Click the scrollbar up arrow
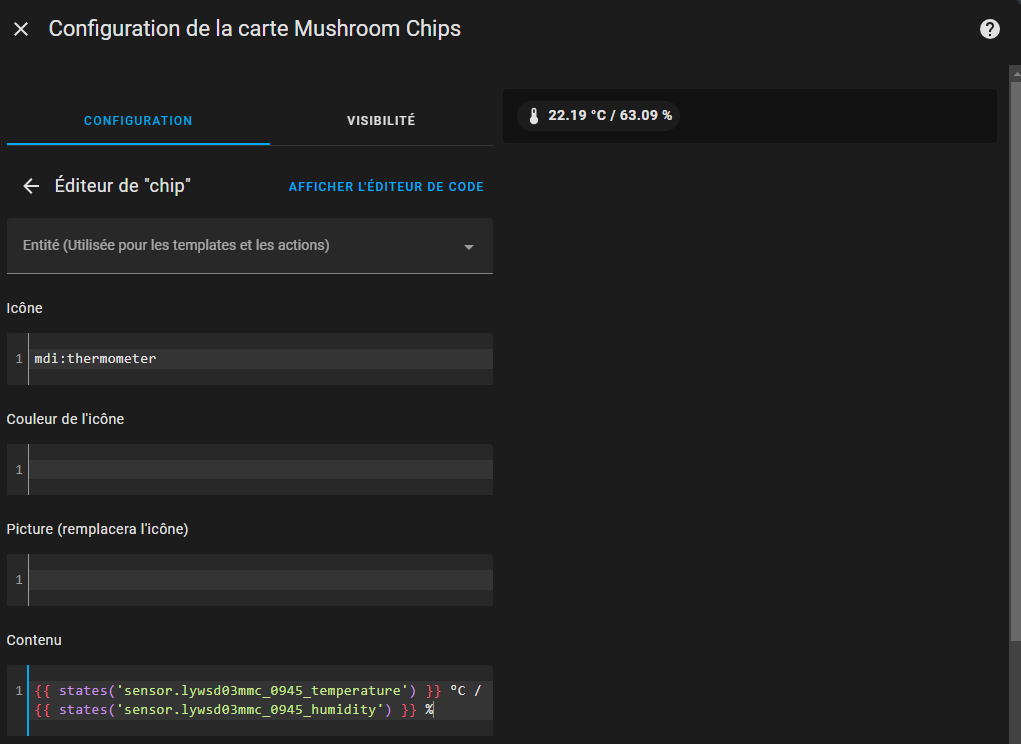Screen dimensions: 1021x744 [1016, 74]
